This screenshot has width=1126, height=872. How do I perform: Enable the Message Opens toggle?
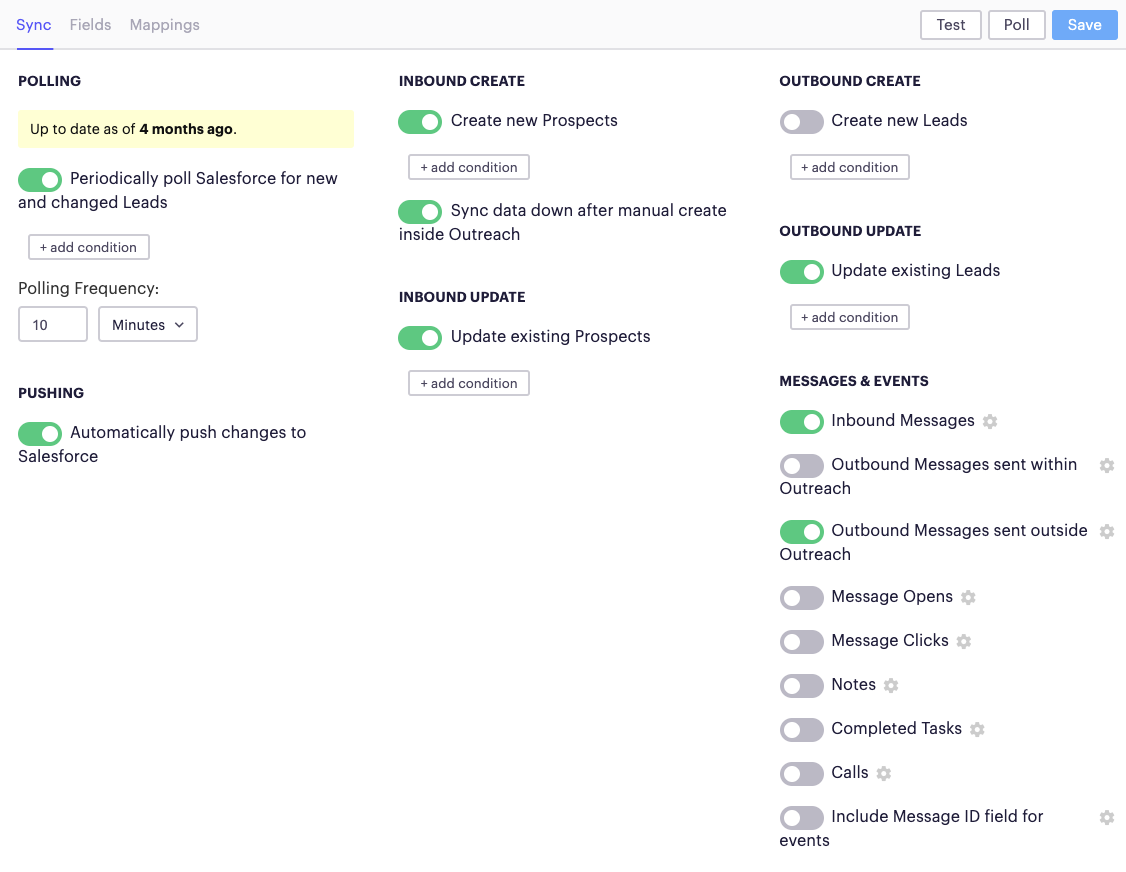tap(801, 597)
